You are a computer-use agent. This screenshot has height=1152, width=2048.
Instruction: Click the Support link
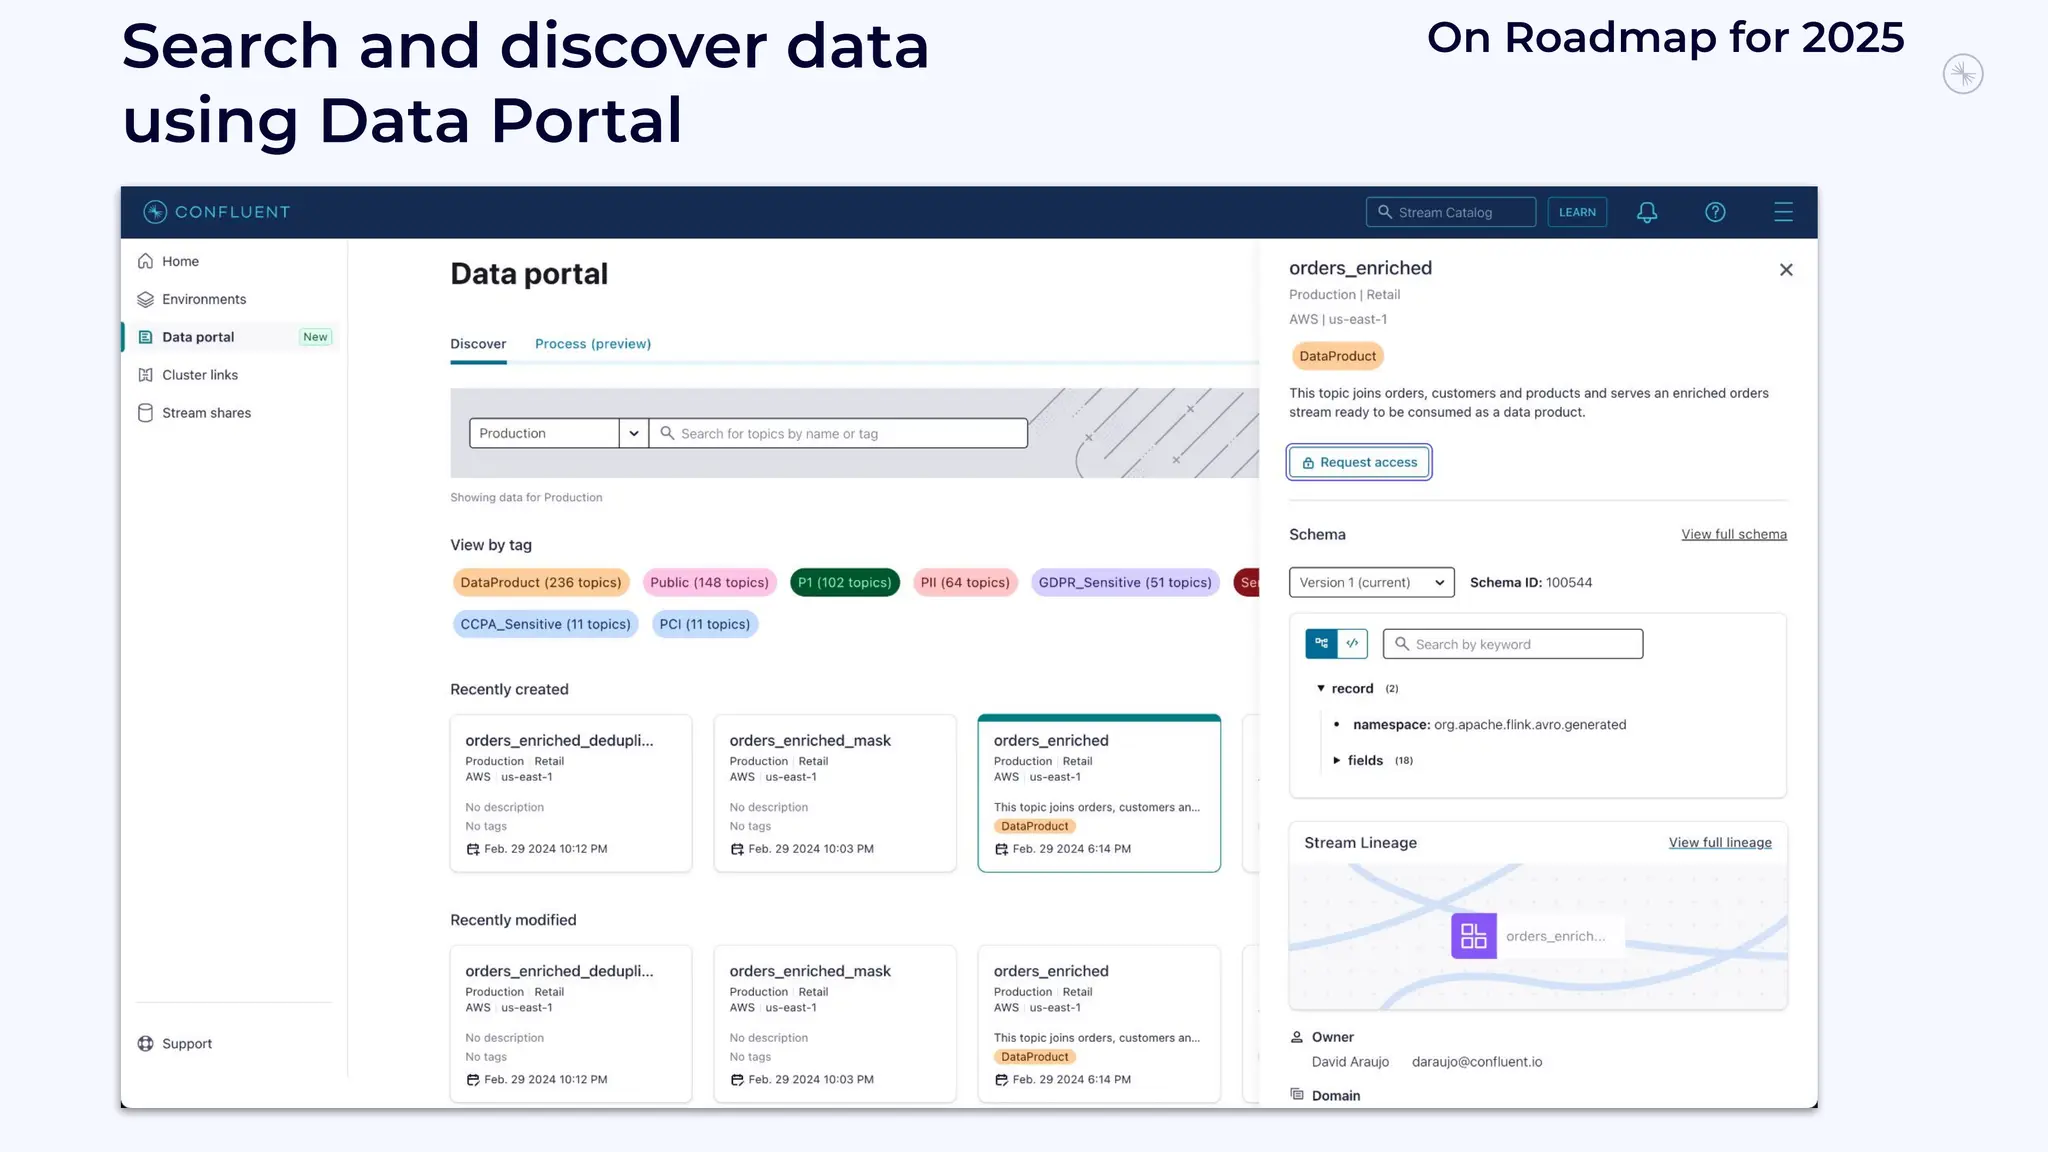pos(187,1043)
